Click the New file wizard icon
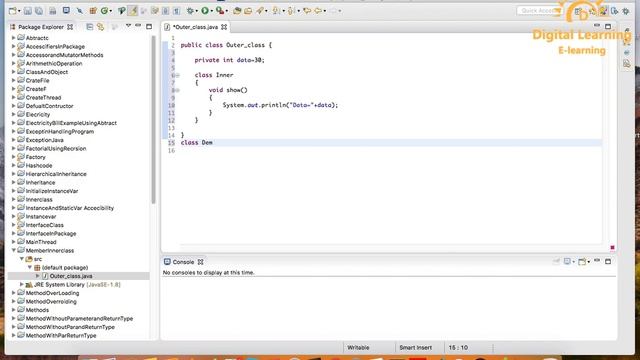640x360 pixels. (12, 11)
